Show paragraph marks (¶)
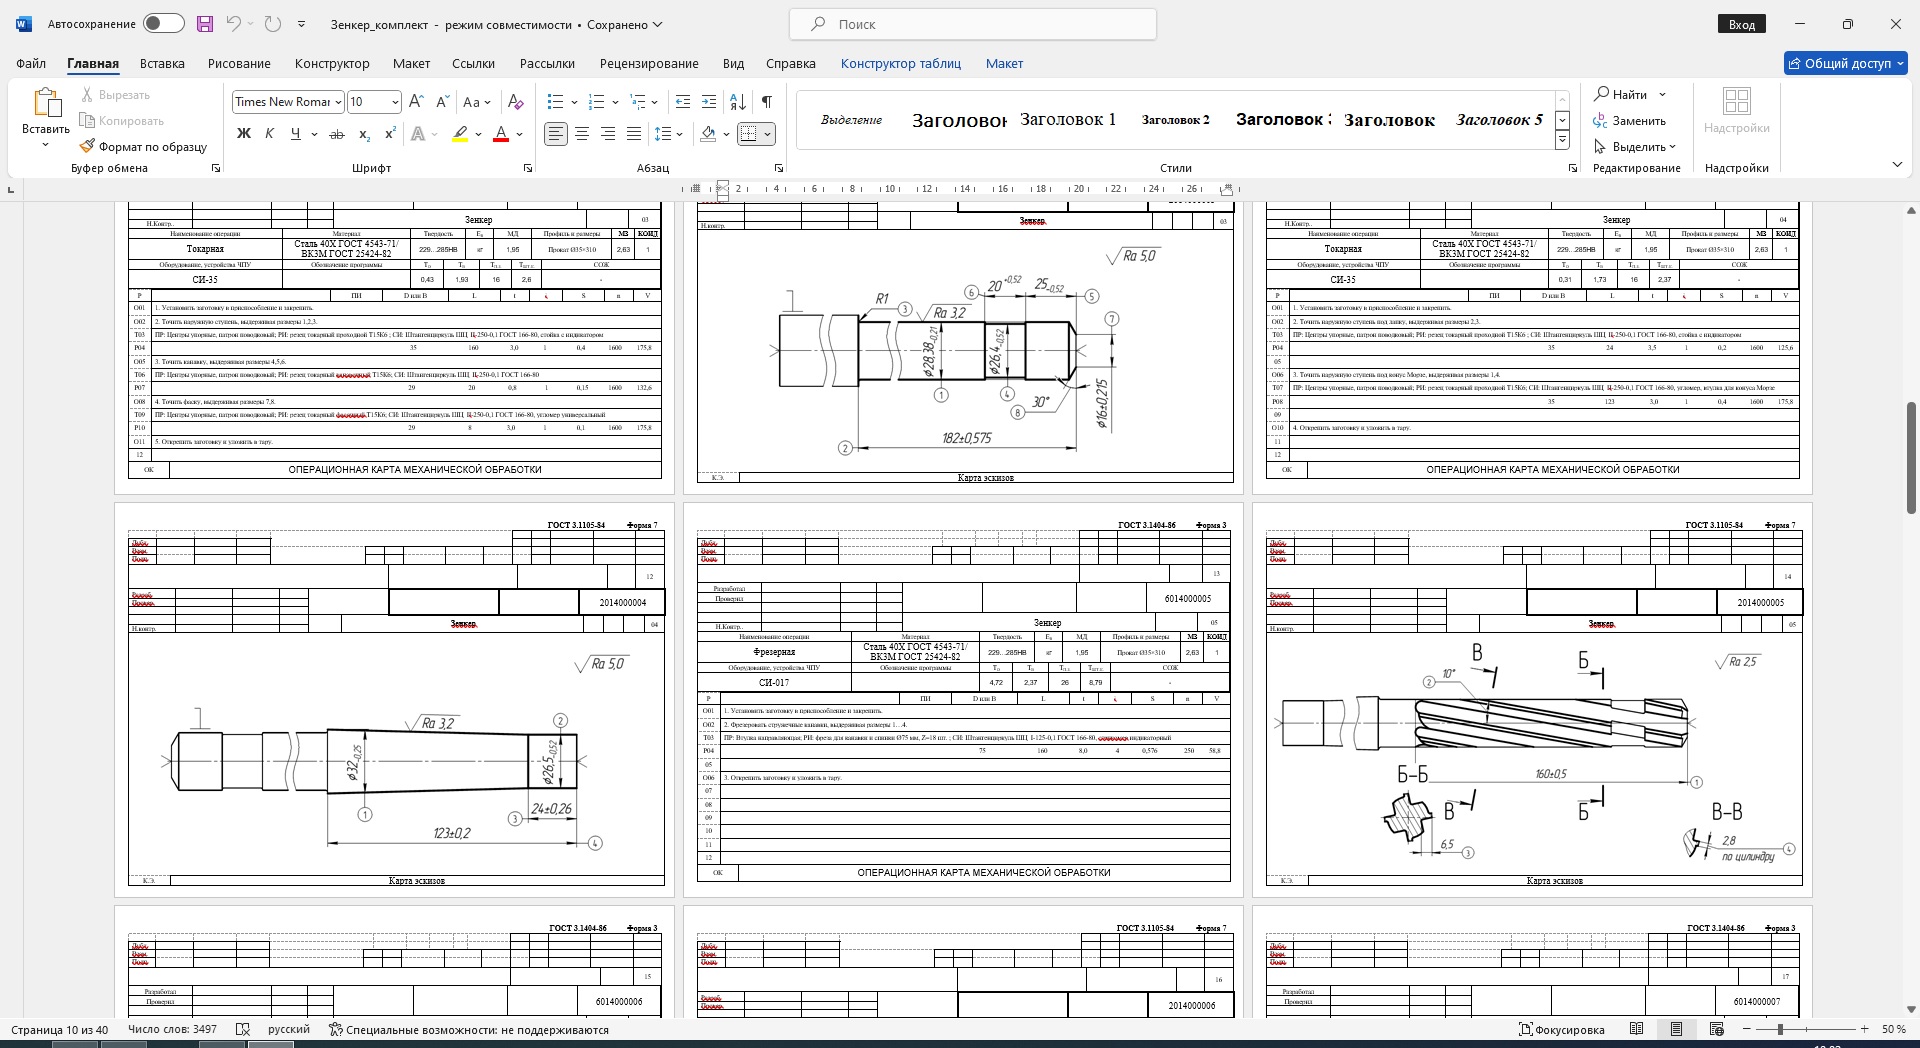 coord(766,102)
